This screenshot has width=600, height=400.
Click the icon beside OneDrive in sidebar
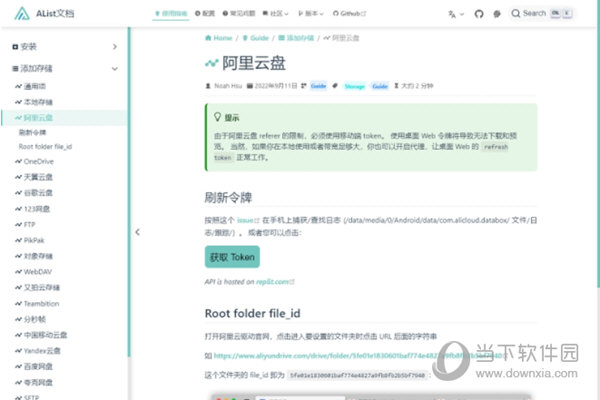click(18, 162)
